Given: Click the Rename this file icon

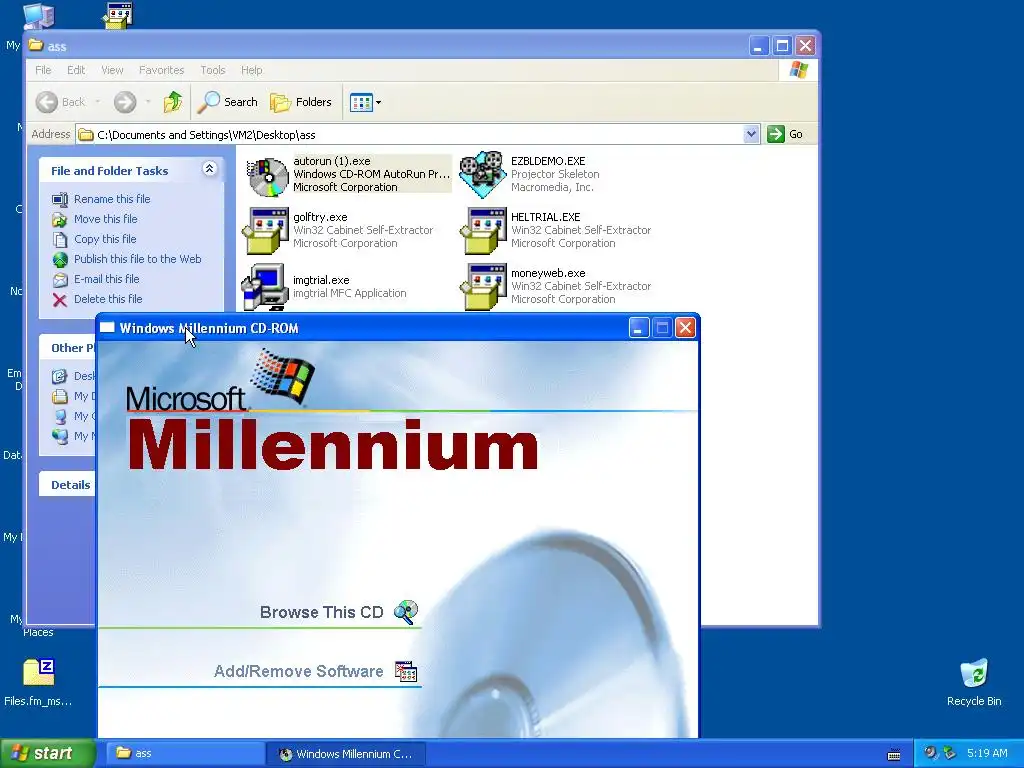Looking at the screenshot, I should (x=60, y=199).
